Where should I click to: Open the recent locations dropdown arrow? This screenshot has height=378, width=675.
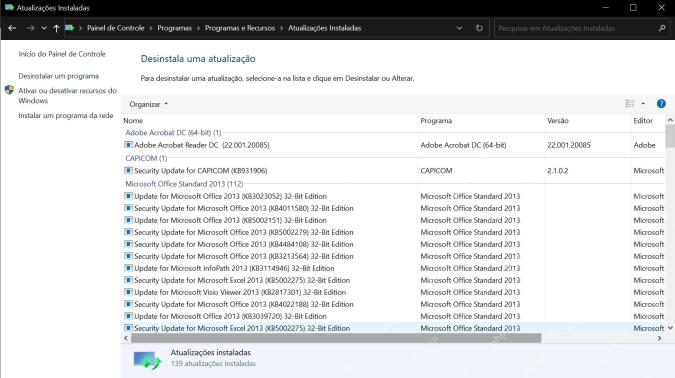44,28
